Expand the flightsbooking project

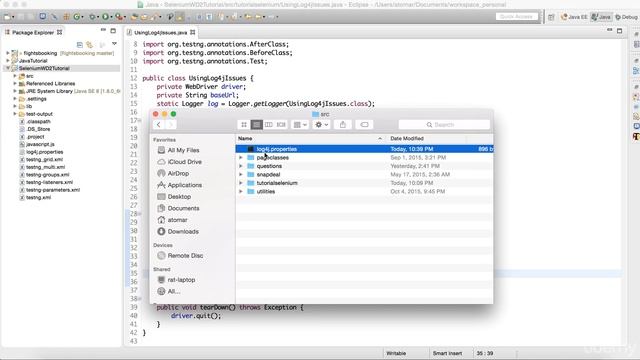(8, 53)
